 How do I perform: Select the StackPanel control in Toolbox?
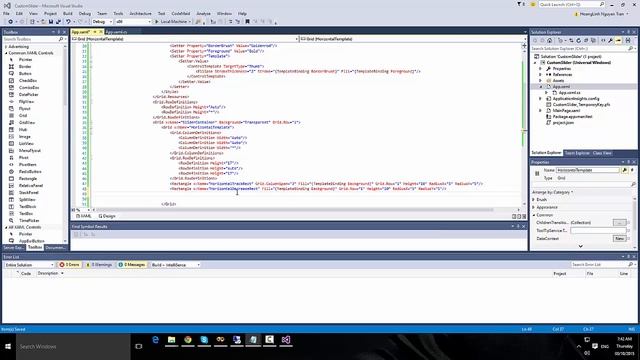click(x=29, y=192)
